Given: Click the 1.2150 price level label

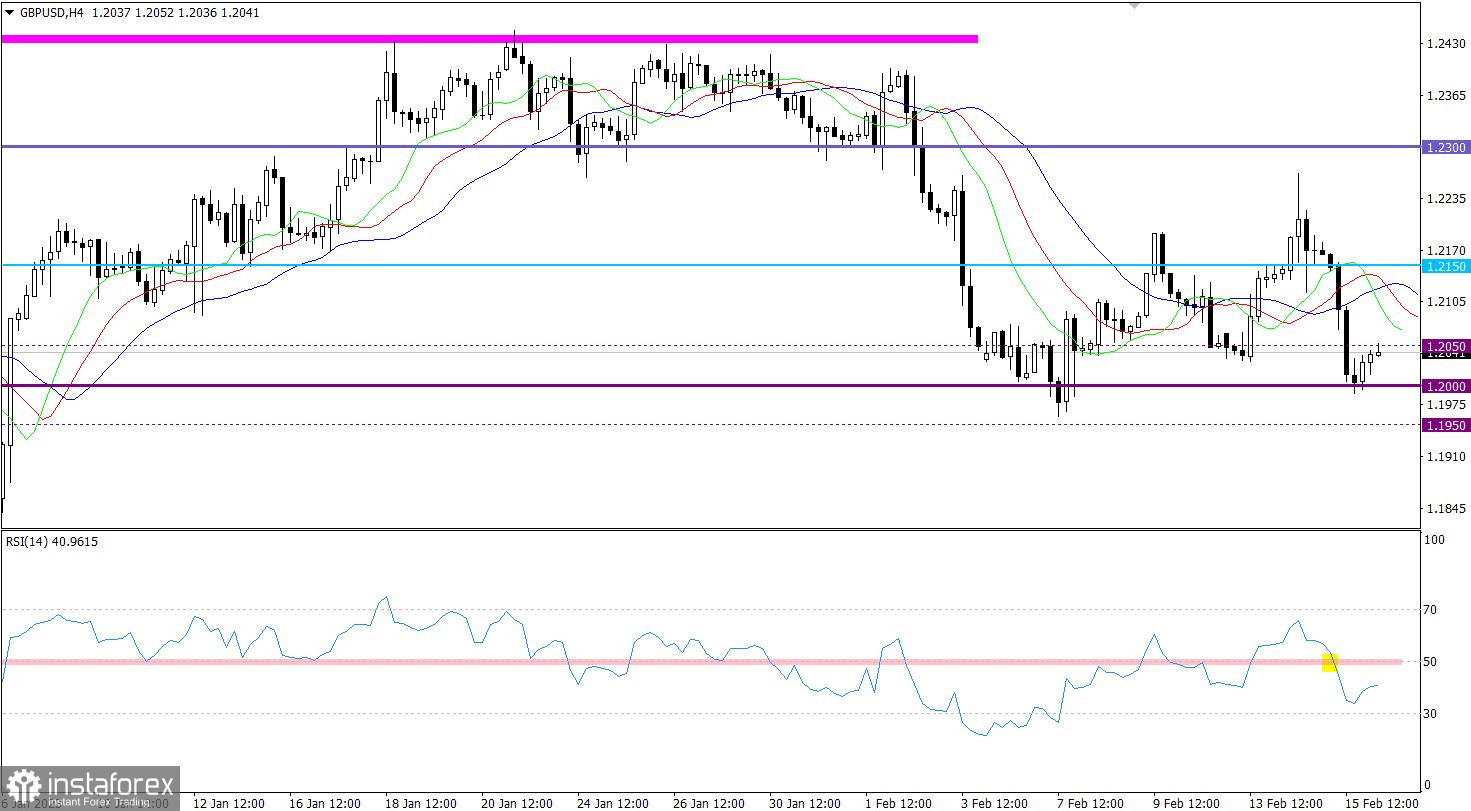Looking at the screenshot, I should [x=1446, y=266].
